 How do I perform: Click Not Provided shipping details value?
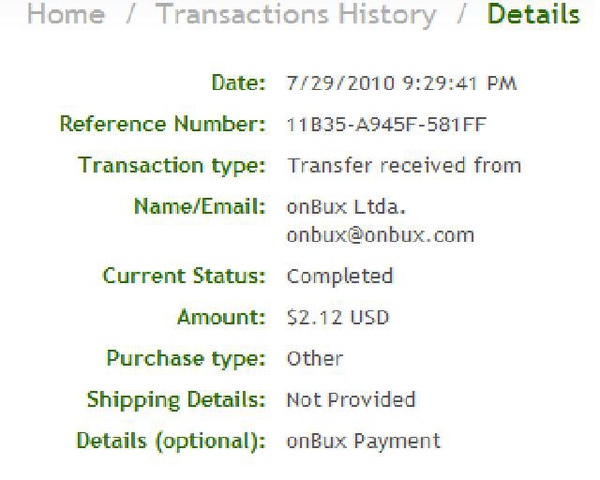click(x=351, y=400)
